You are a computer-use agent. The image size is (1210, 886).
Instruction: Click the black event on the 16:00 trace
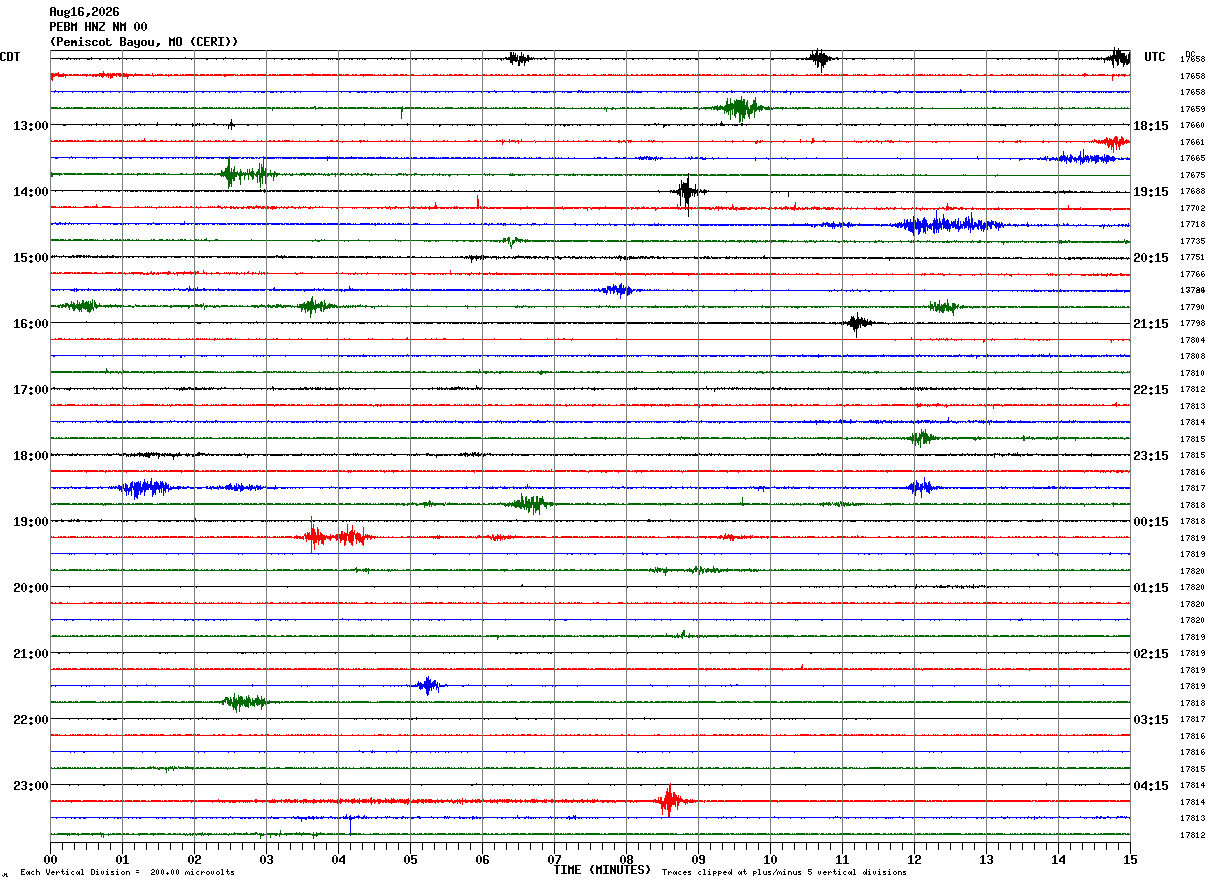858,323
